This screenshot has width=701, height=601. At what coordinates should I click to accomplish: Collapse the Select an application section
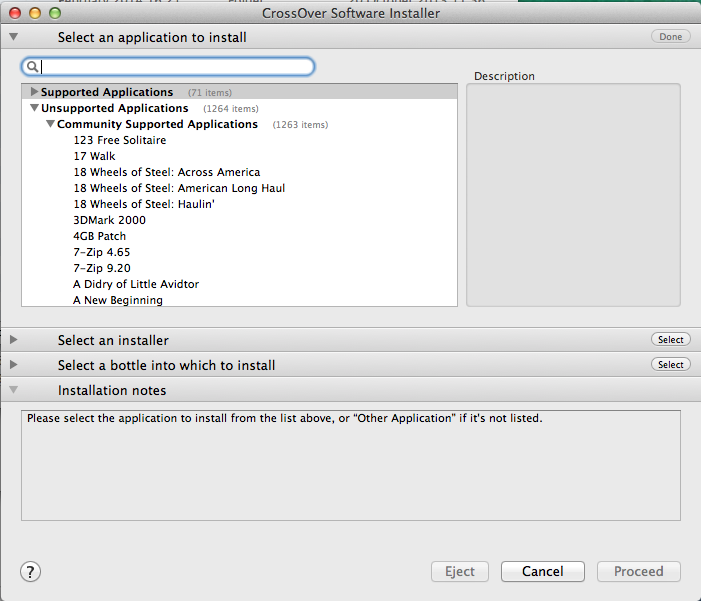pyautogui.click(x=13, y=37)
